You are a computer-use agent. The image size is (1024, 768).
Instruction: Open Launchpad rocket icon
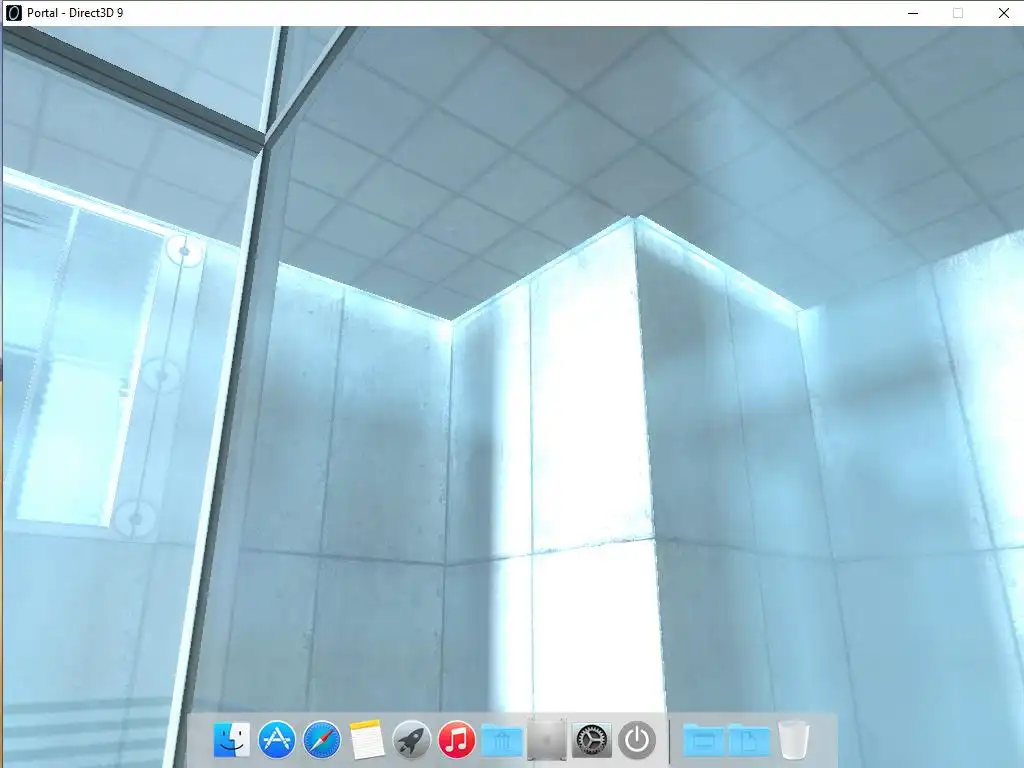[x=411, y=740]
